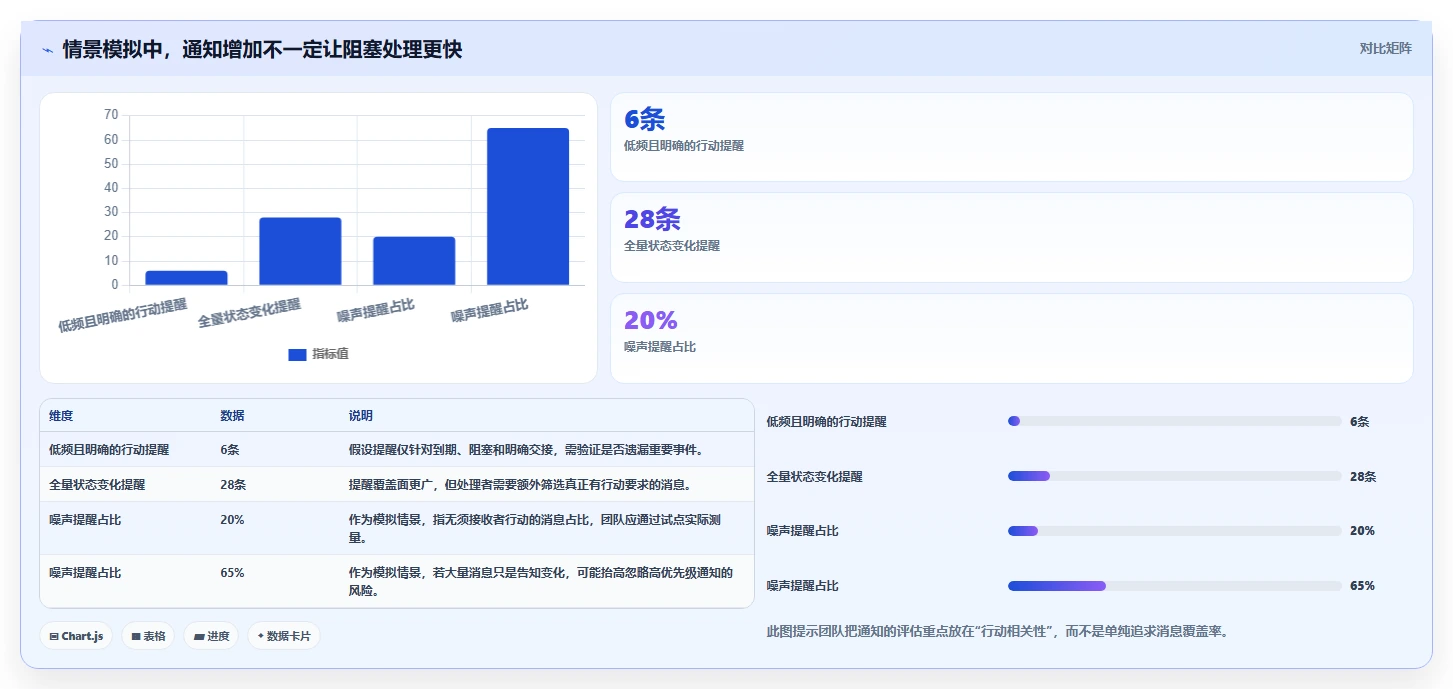Click the tallest chart bar at 65
The height and width of the screenshot is (689, 1453).
click(x=528, y=206)
